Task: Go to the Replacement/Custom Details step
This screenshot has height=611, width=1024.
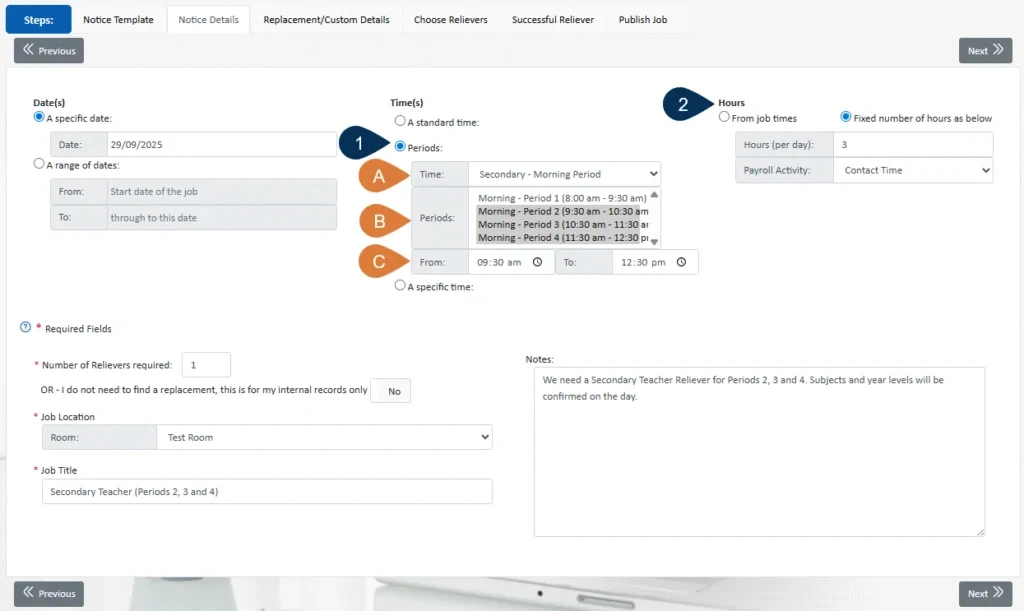Action: [x=327, y=20]
